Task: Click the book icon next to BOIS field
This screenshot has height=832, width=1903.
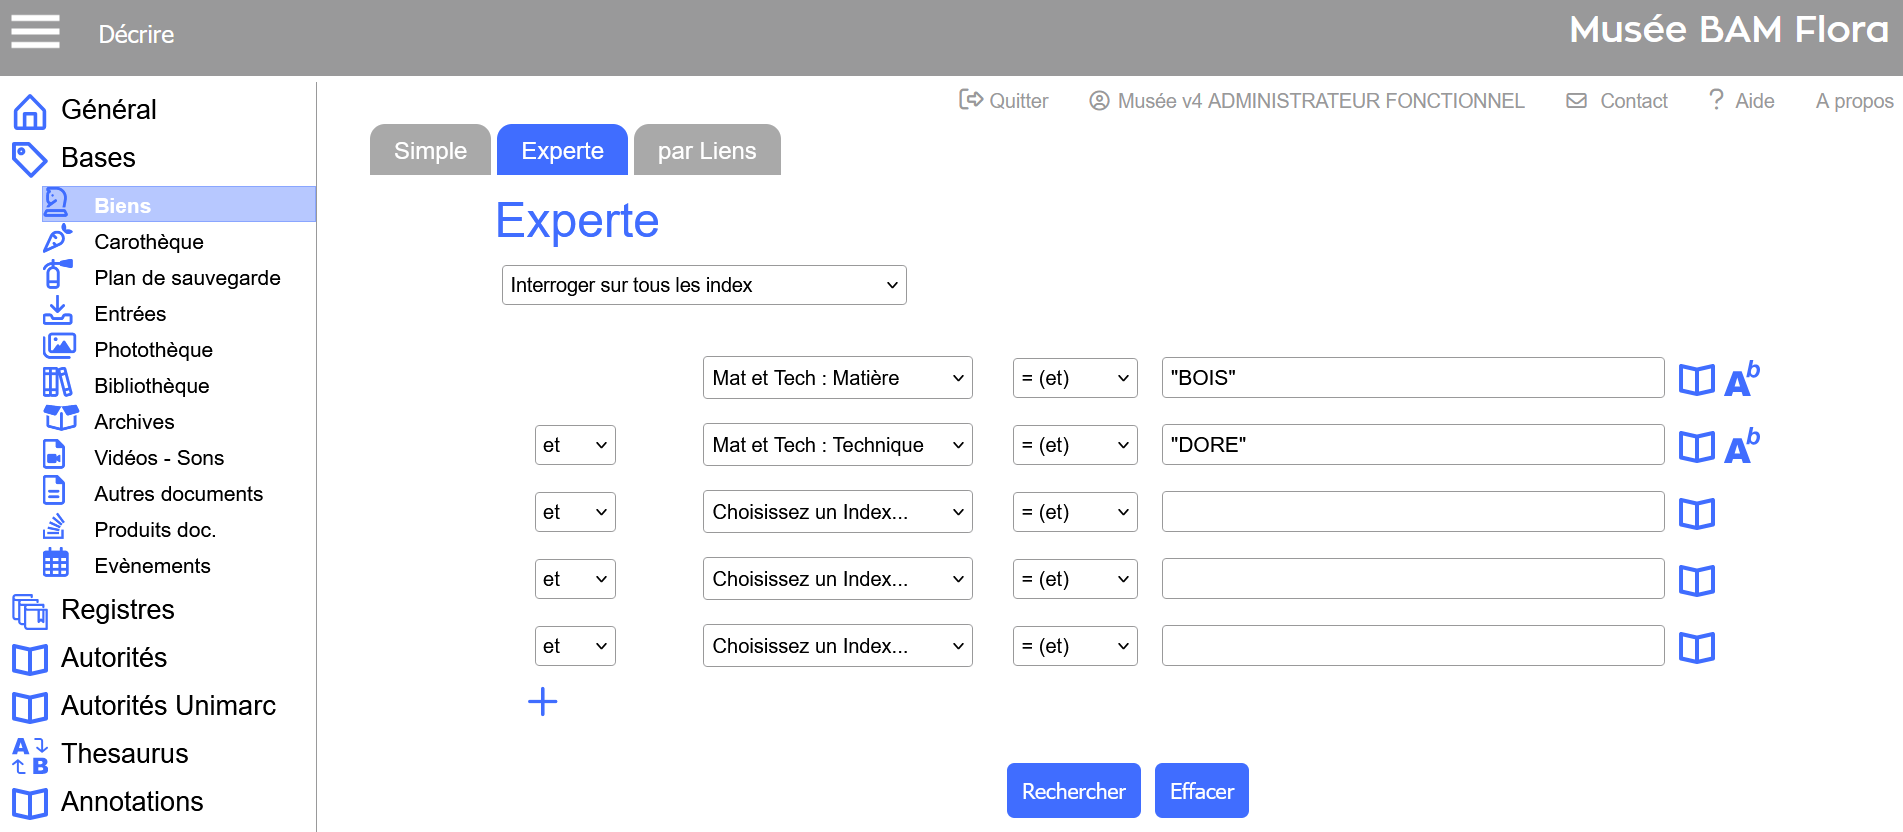Action: pyautogui.click(x=1696, y=380)
